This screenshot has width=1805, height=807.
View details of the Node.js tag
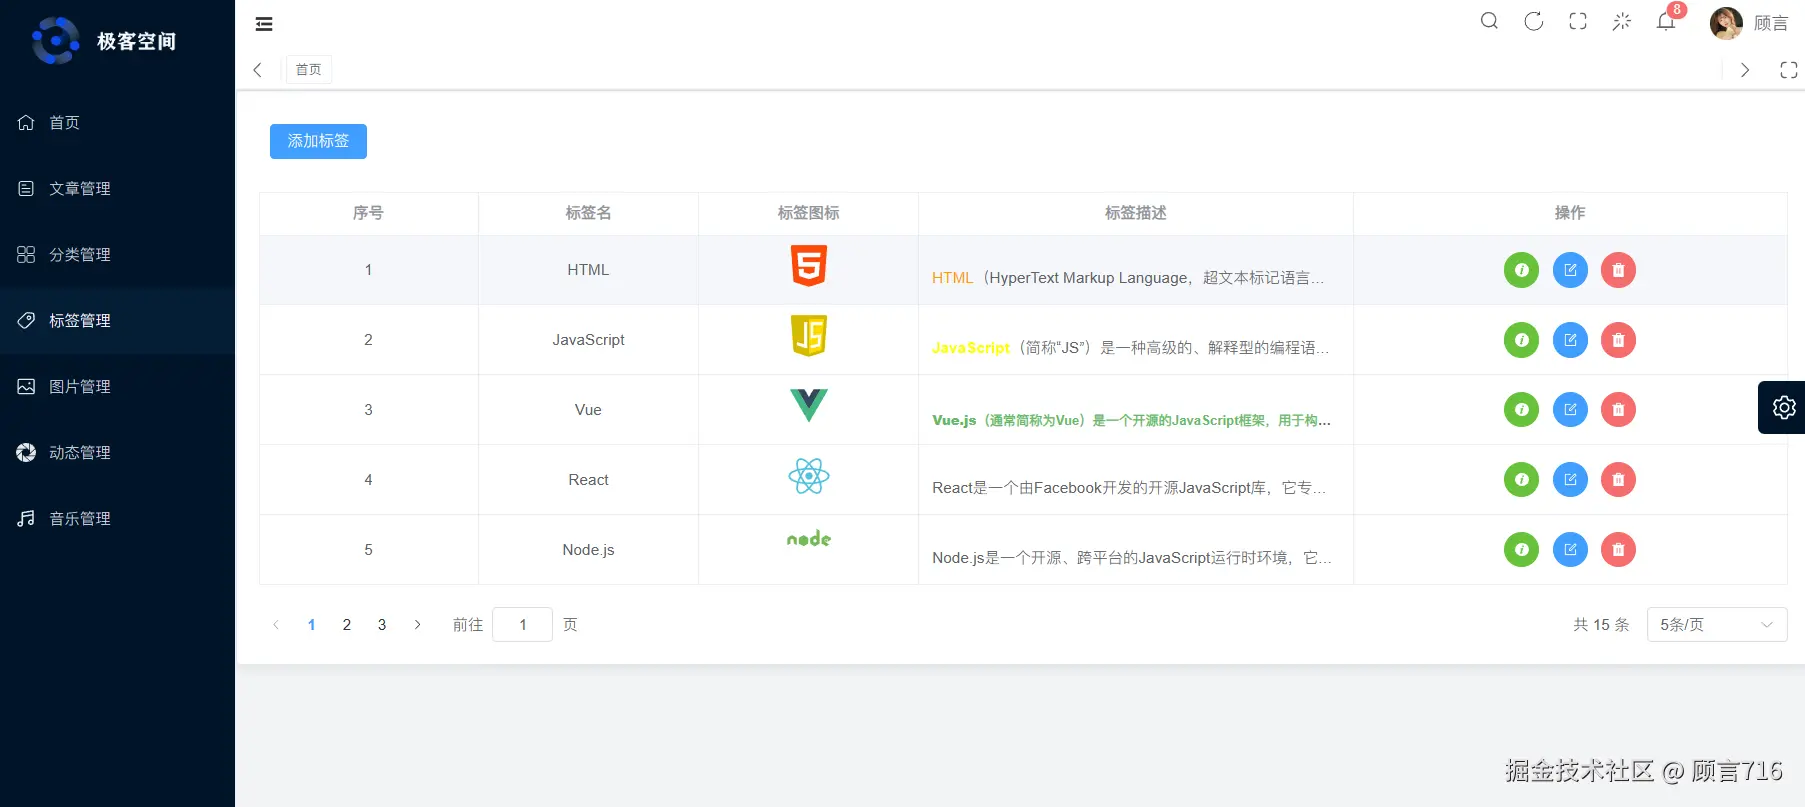1521,550
